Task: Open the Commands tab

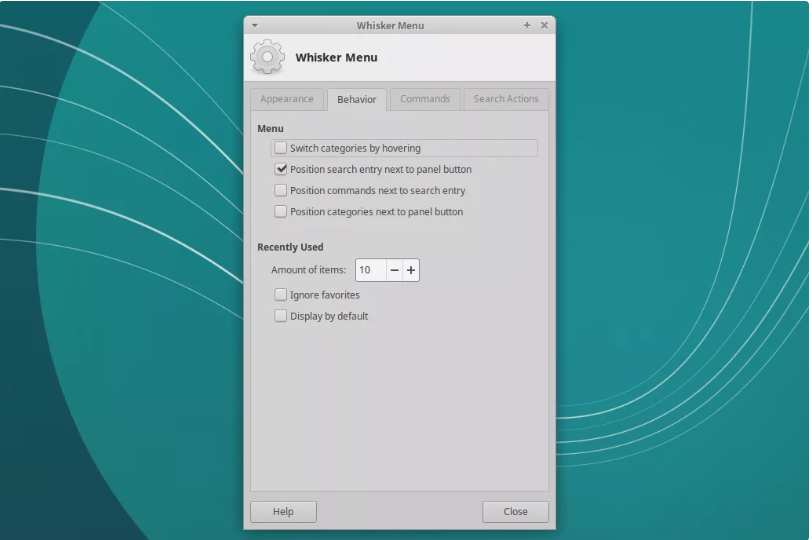Action: pyautogui.click(x=425, y=99)
